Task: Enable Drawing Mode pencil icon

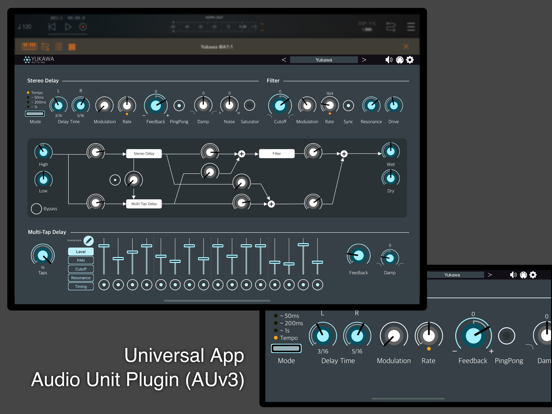Action: coord(89,241)
